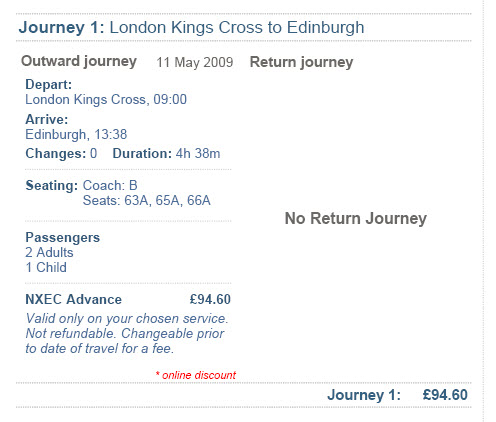Click the NXEC Advance ticket name

pyautogui.click(x=74, y=299)
